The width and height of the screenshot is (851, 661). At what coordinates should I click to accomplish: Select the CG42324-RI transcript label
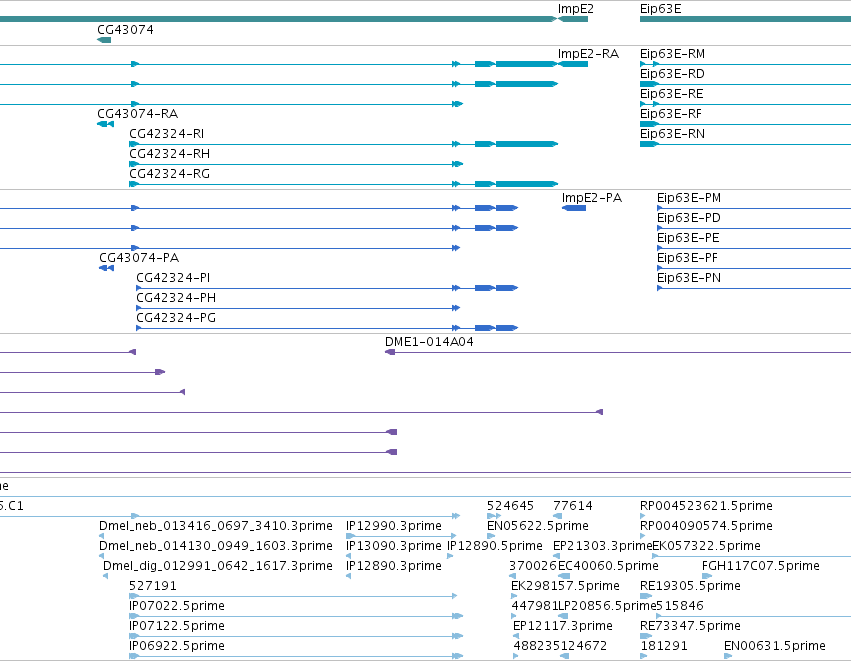(167, 134)
